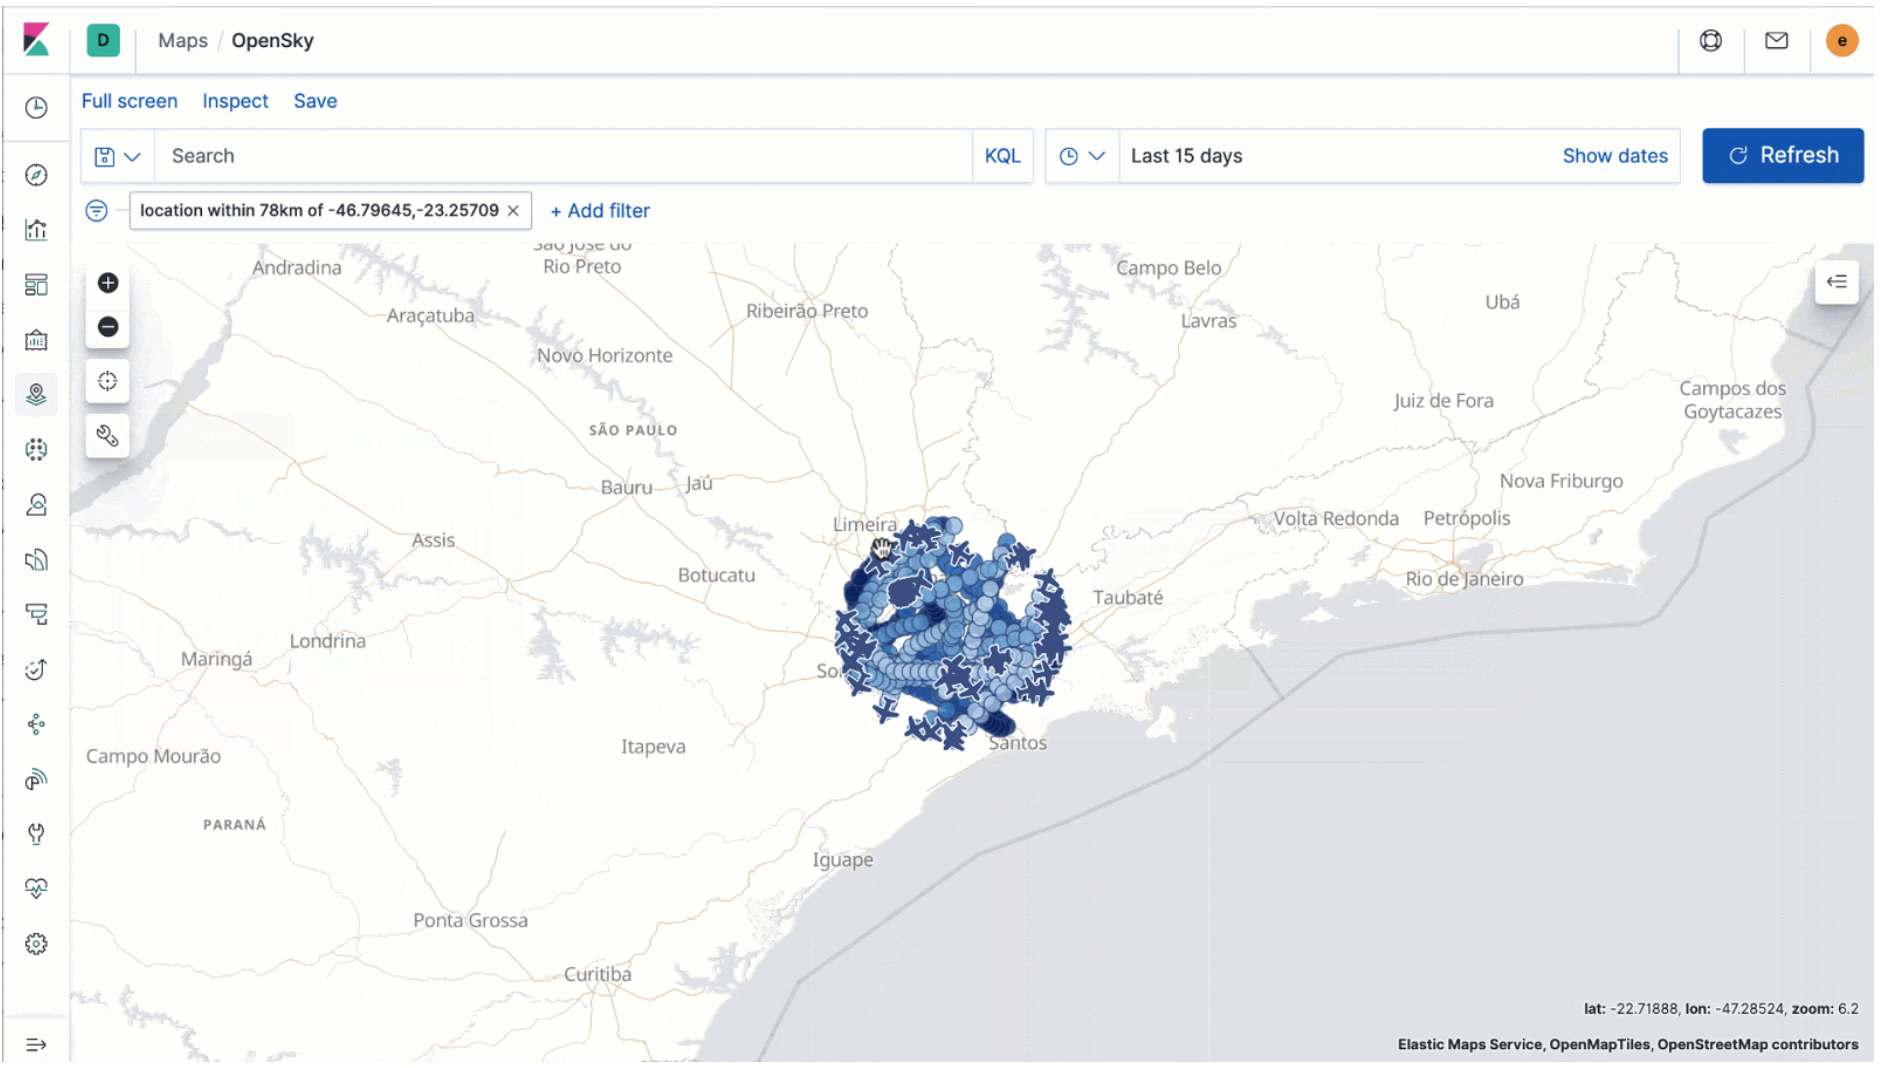This screenshot has height=1068, width=1884.
Task: Collapse the map legend panel
Action: click(x=1836, y=282)
